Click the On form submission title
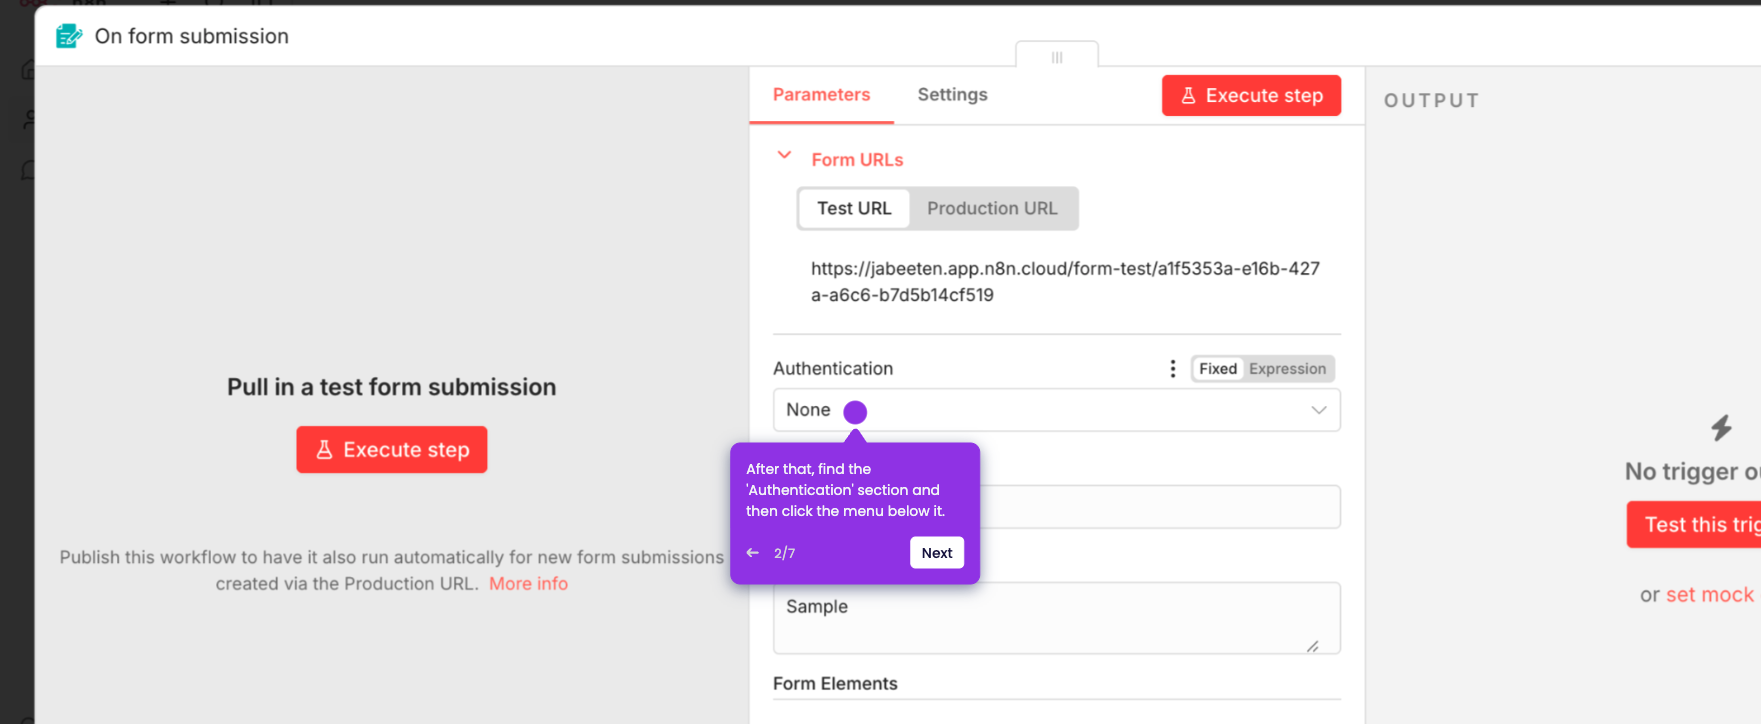The image size is (1761, 724). (x=192, y=36)
